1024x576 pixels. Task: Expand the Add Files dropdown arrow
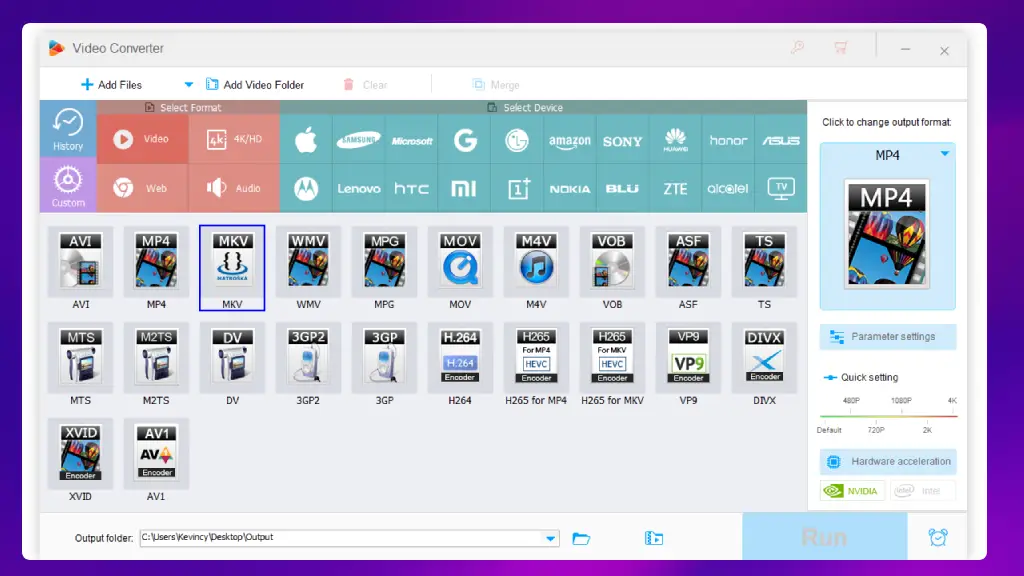pos(189,85)
